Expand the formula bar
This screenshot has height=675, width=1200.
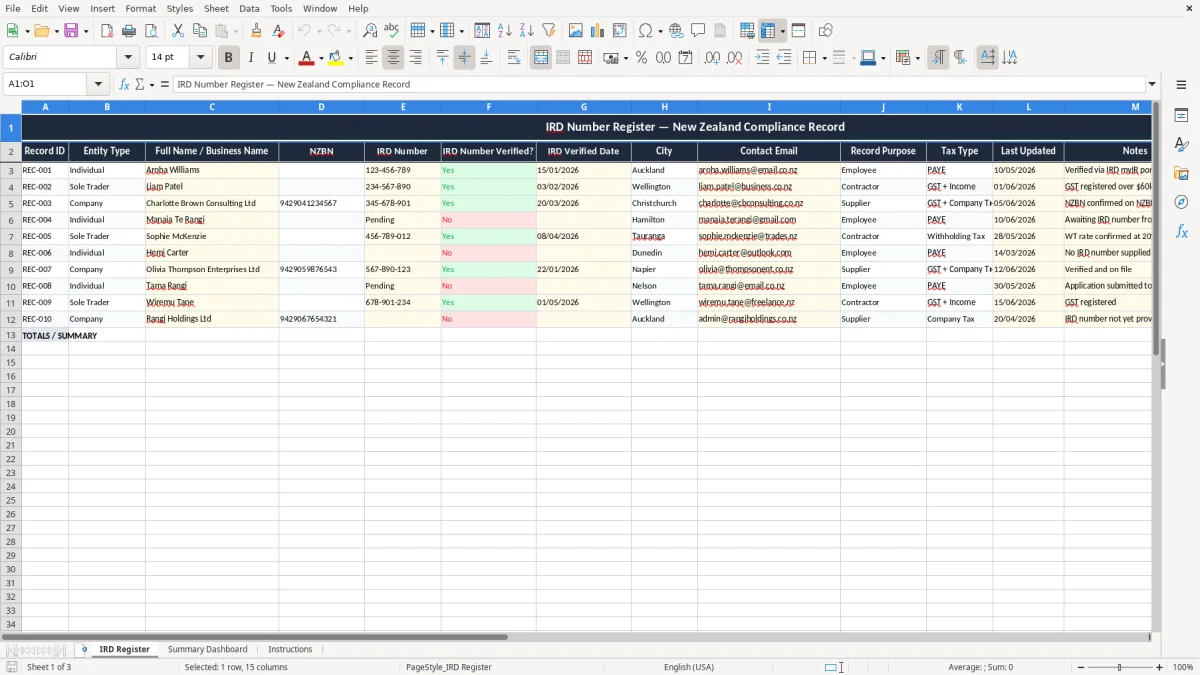point(1152,84)
